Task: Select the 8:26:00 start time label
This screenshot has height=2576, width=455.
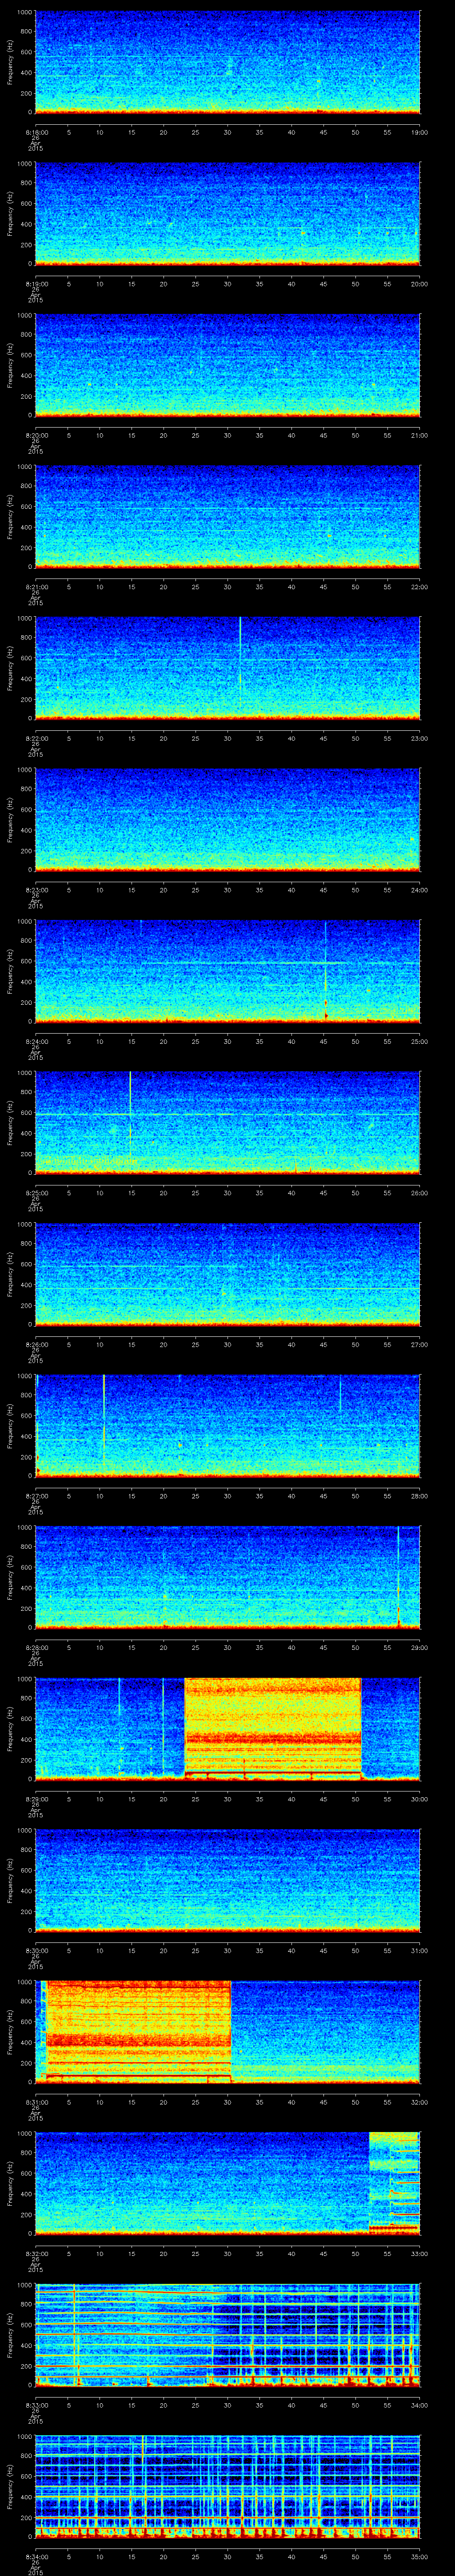Action: pyautogui.click(x=36, y=1344)
